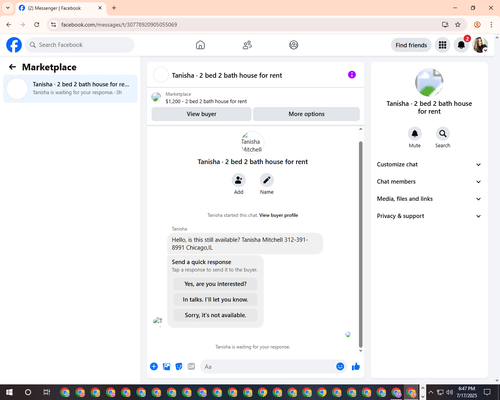Click the chat vertical scrollbar

[360, 244]
